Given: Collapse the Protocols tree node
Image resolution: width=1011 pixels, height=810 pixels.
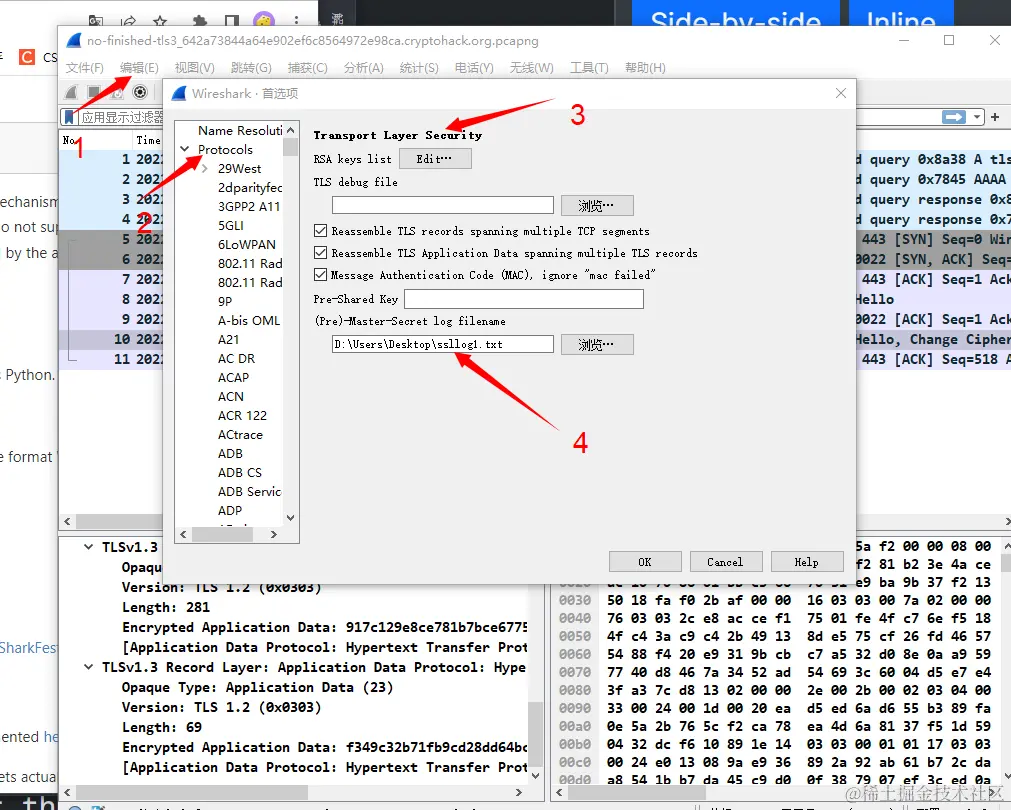Looking at the screenshot, I should (x=185, y=149).
